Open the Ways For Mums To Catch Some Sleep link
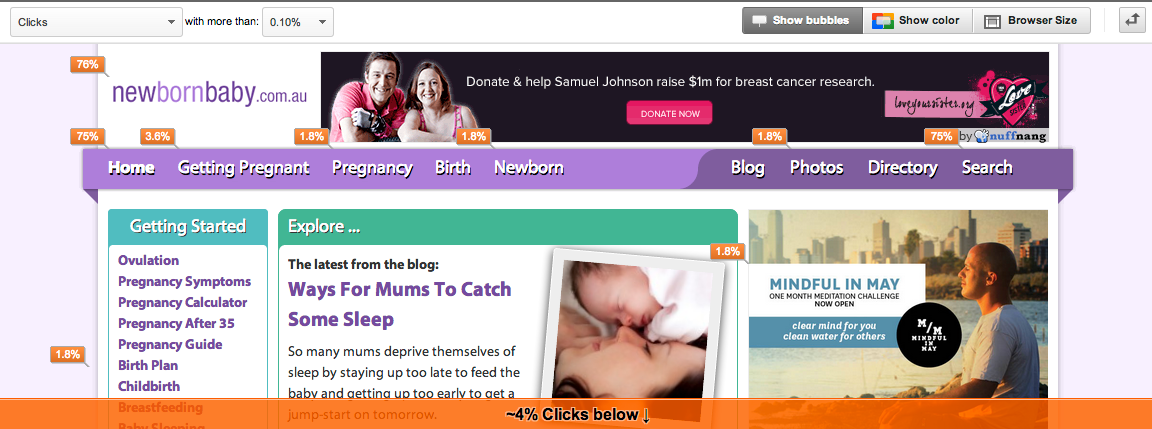Image resolution: width=1152 pixels, height=429 pixels. (x=400, y=304)
